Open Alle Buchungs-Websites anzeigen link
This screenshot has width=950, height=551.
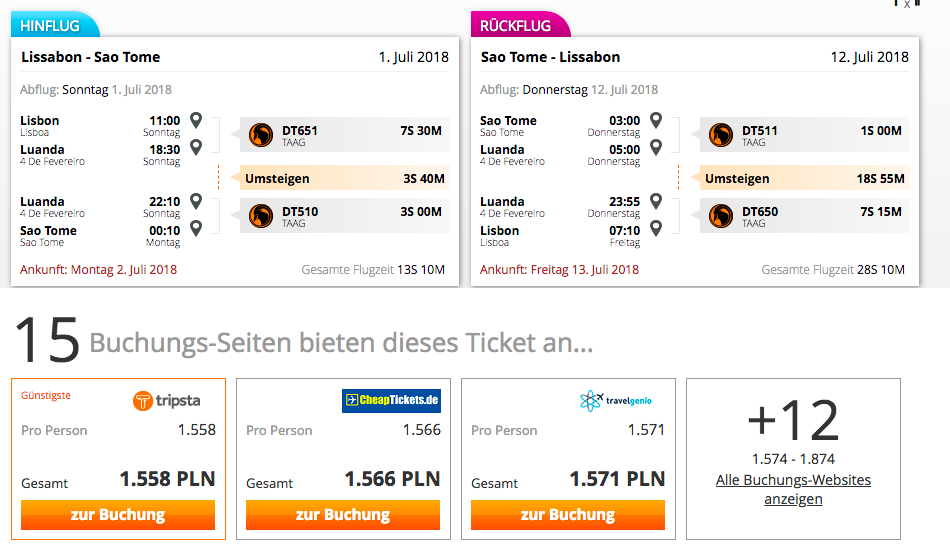793,489
